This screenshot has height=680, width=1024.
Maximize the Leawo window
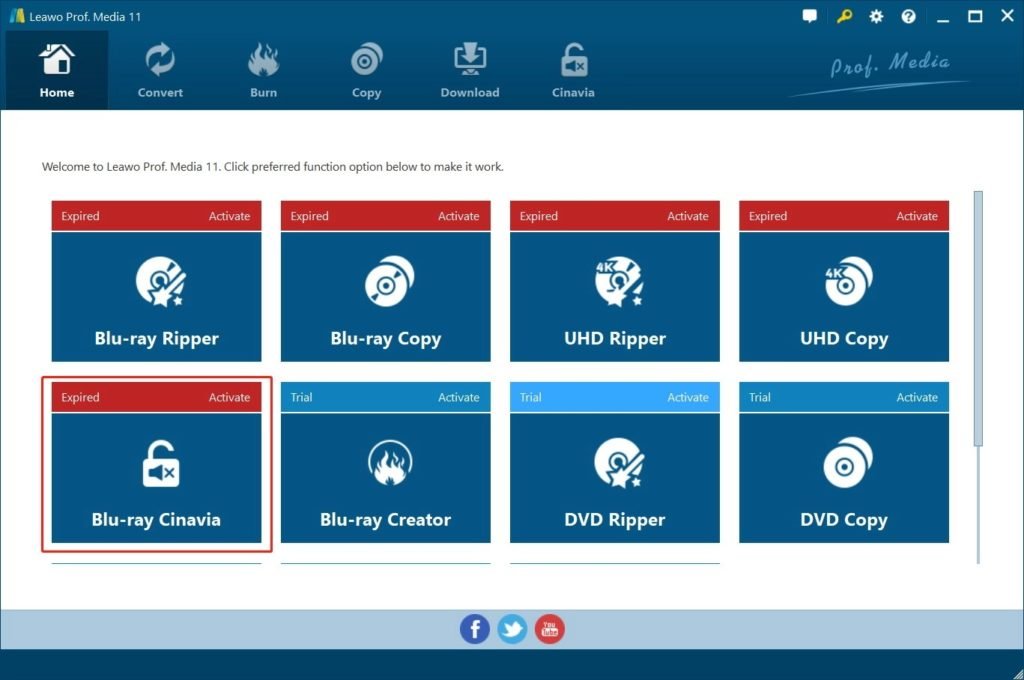975,16
